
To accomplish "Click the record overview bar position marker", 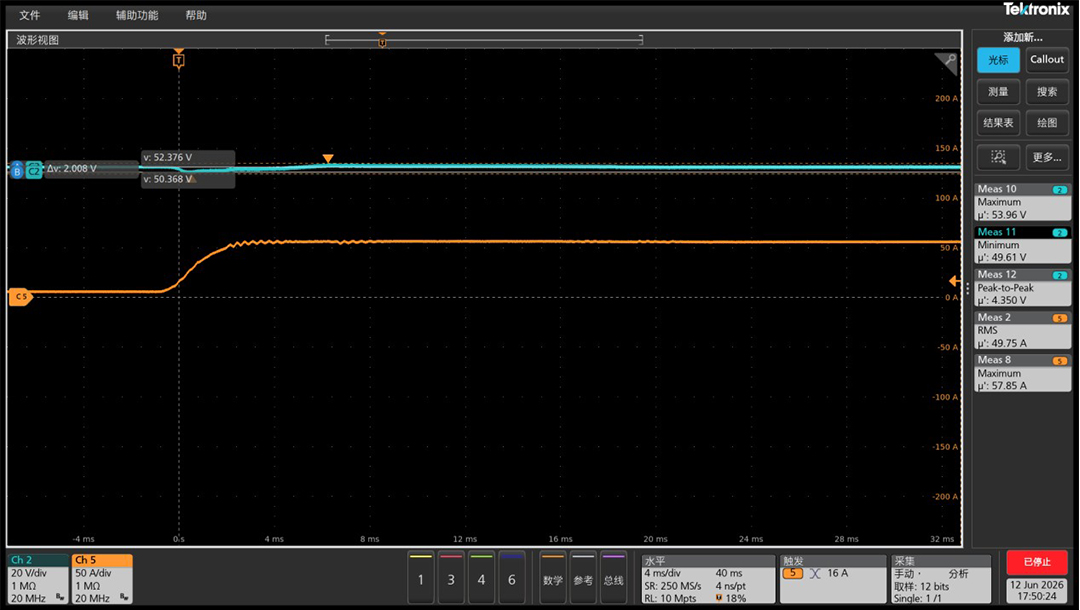I will (382, 41).
